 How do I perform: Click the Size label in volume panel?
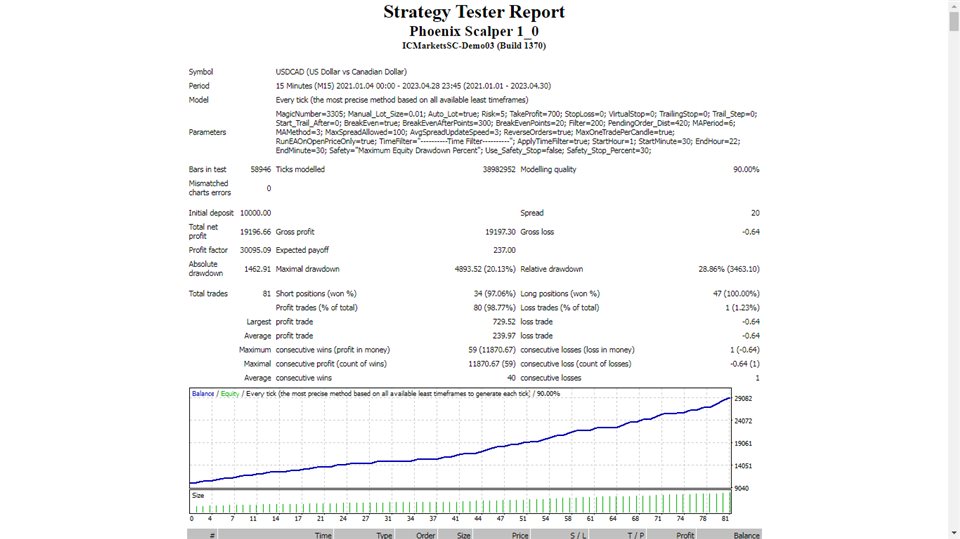tap(198, 494)
